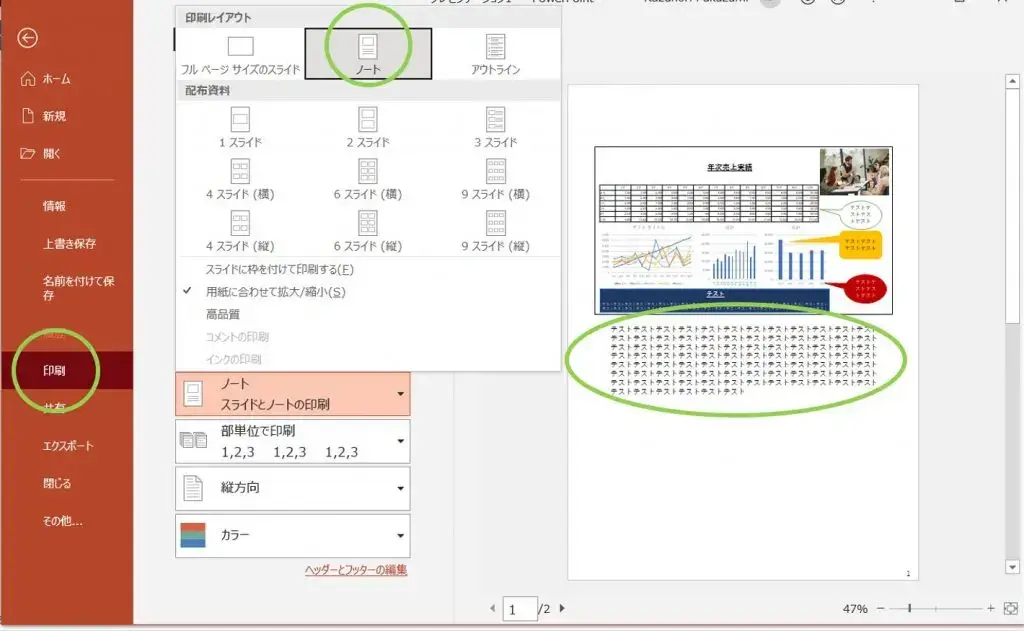
Task: Click 上書き保存 in the sidebar
Action: tap(67, 244)
